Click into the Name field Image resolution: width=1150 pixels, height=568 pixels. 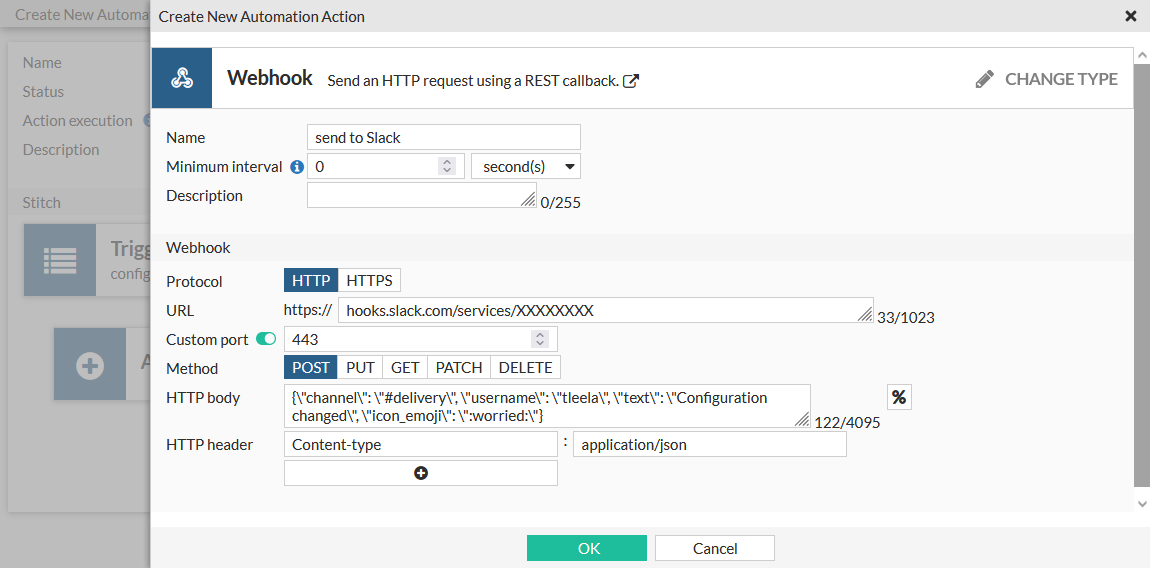pyautogui.click(x=443, y=138)
